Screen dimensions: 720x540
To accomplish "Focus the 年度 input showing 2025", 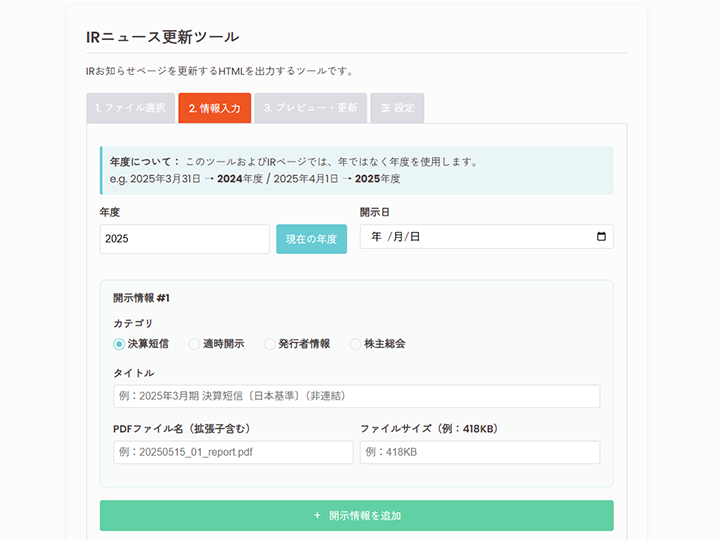I will click(x=185, y=239).
